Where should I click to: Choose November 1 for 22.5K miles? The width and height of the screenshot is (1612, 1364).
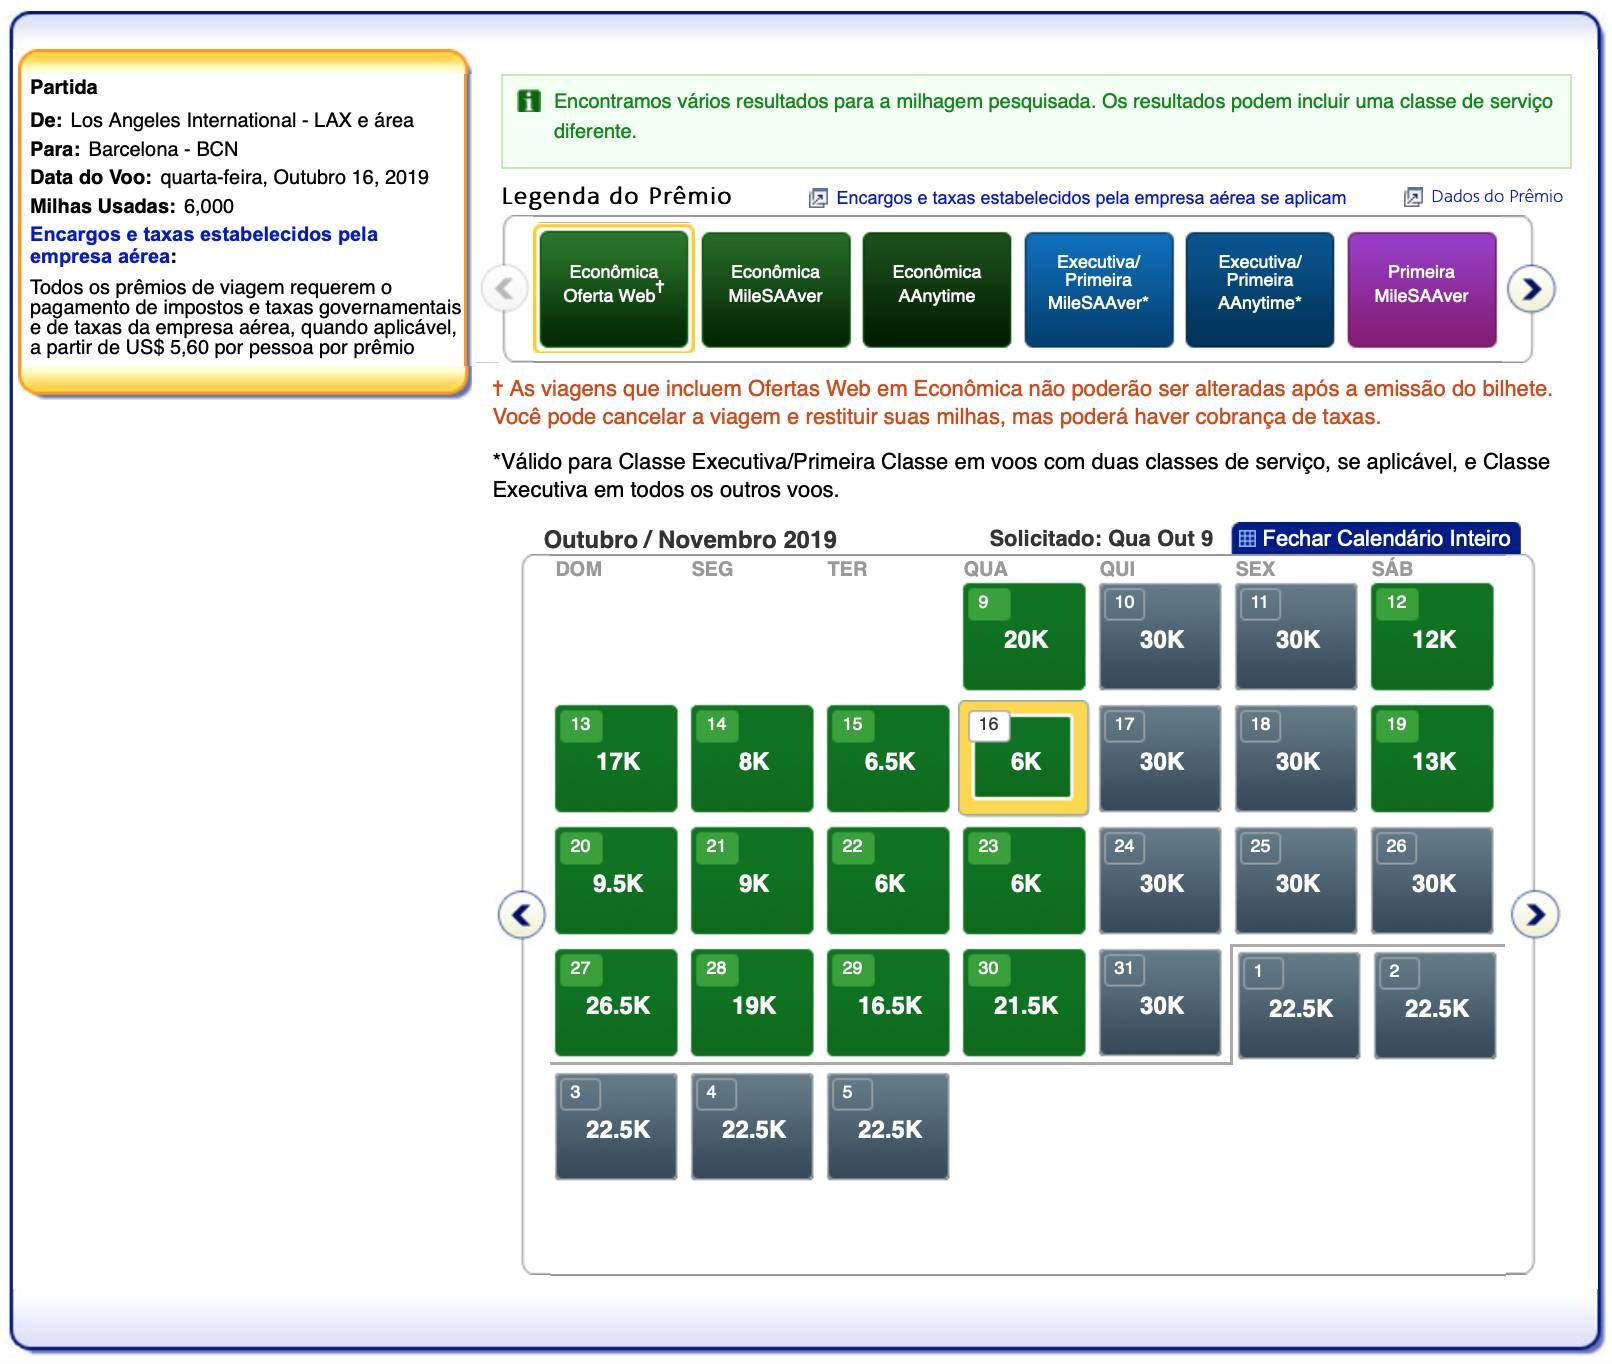[1299, 1006]
